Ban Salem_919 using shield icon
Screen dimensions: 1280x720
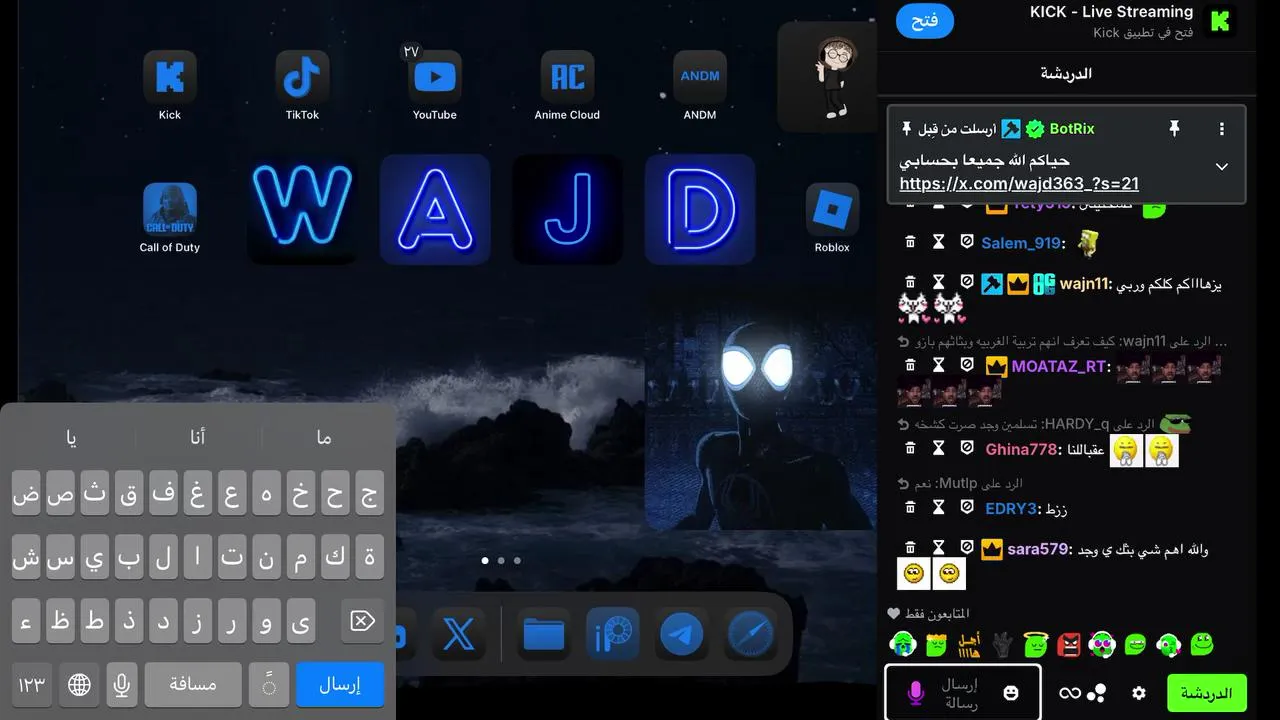coord(967,242)
